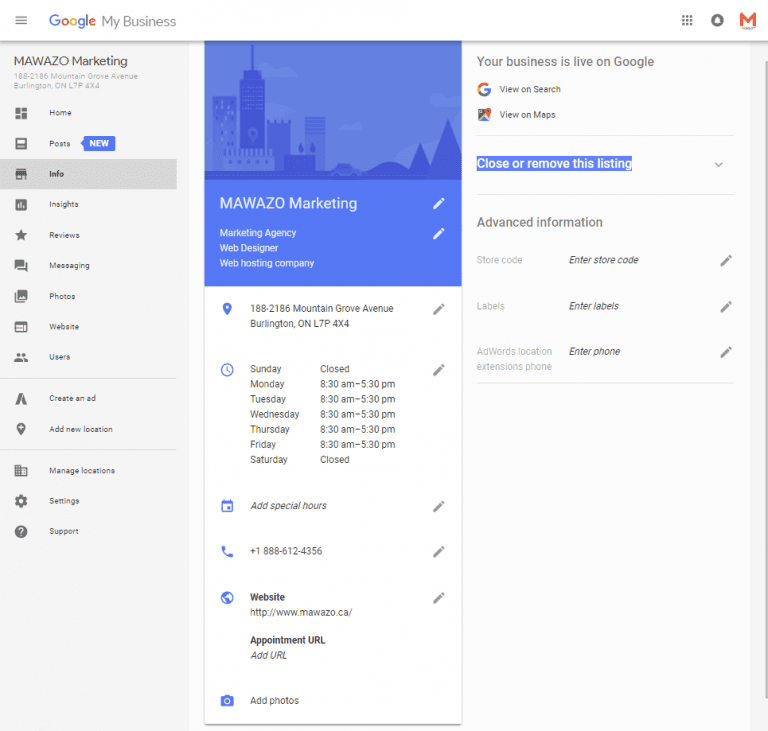The width and height of the screenshot is (768, 731).
Task: Open the Google apps grid
Action: tap(687, 21)
